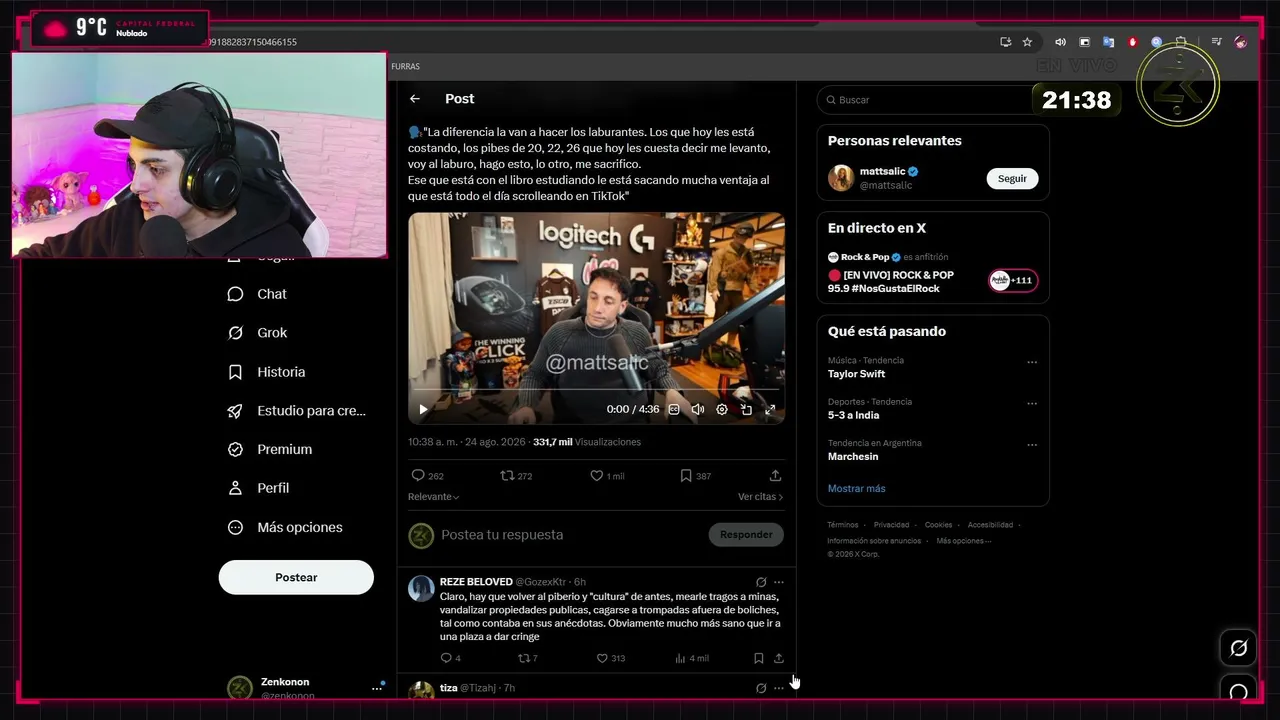
Task: Open Grok in the sidebar
Action: tap(257, 333)
